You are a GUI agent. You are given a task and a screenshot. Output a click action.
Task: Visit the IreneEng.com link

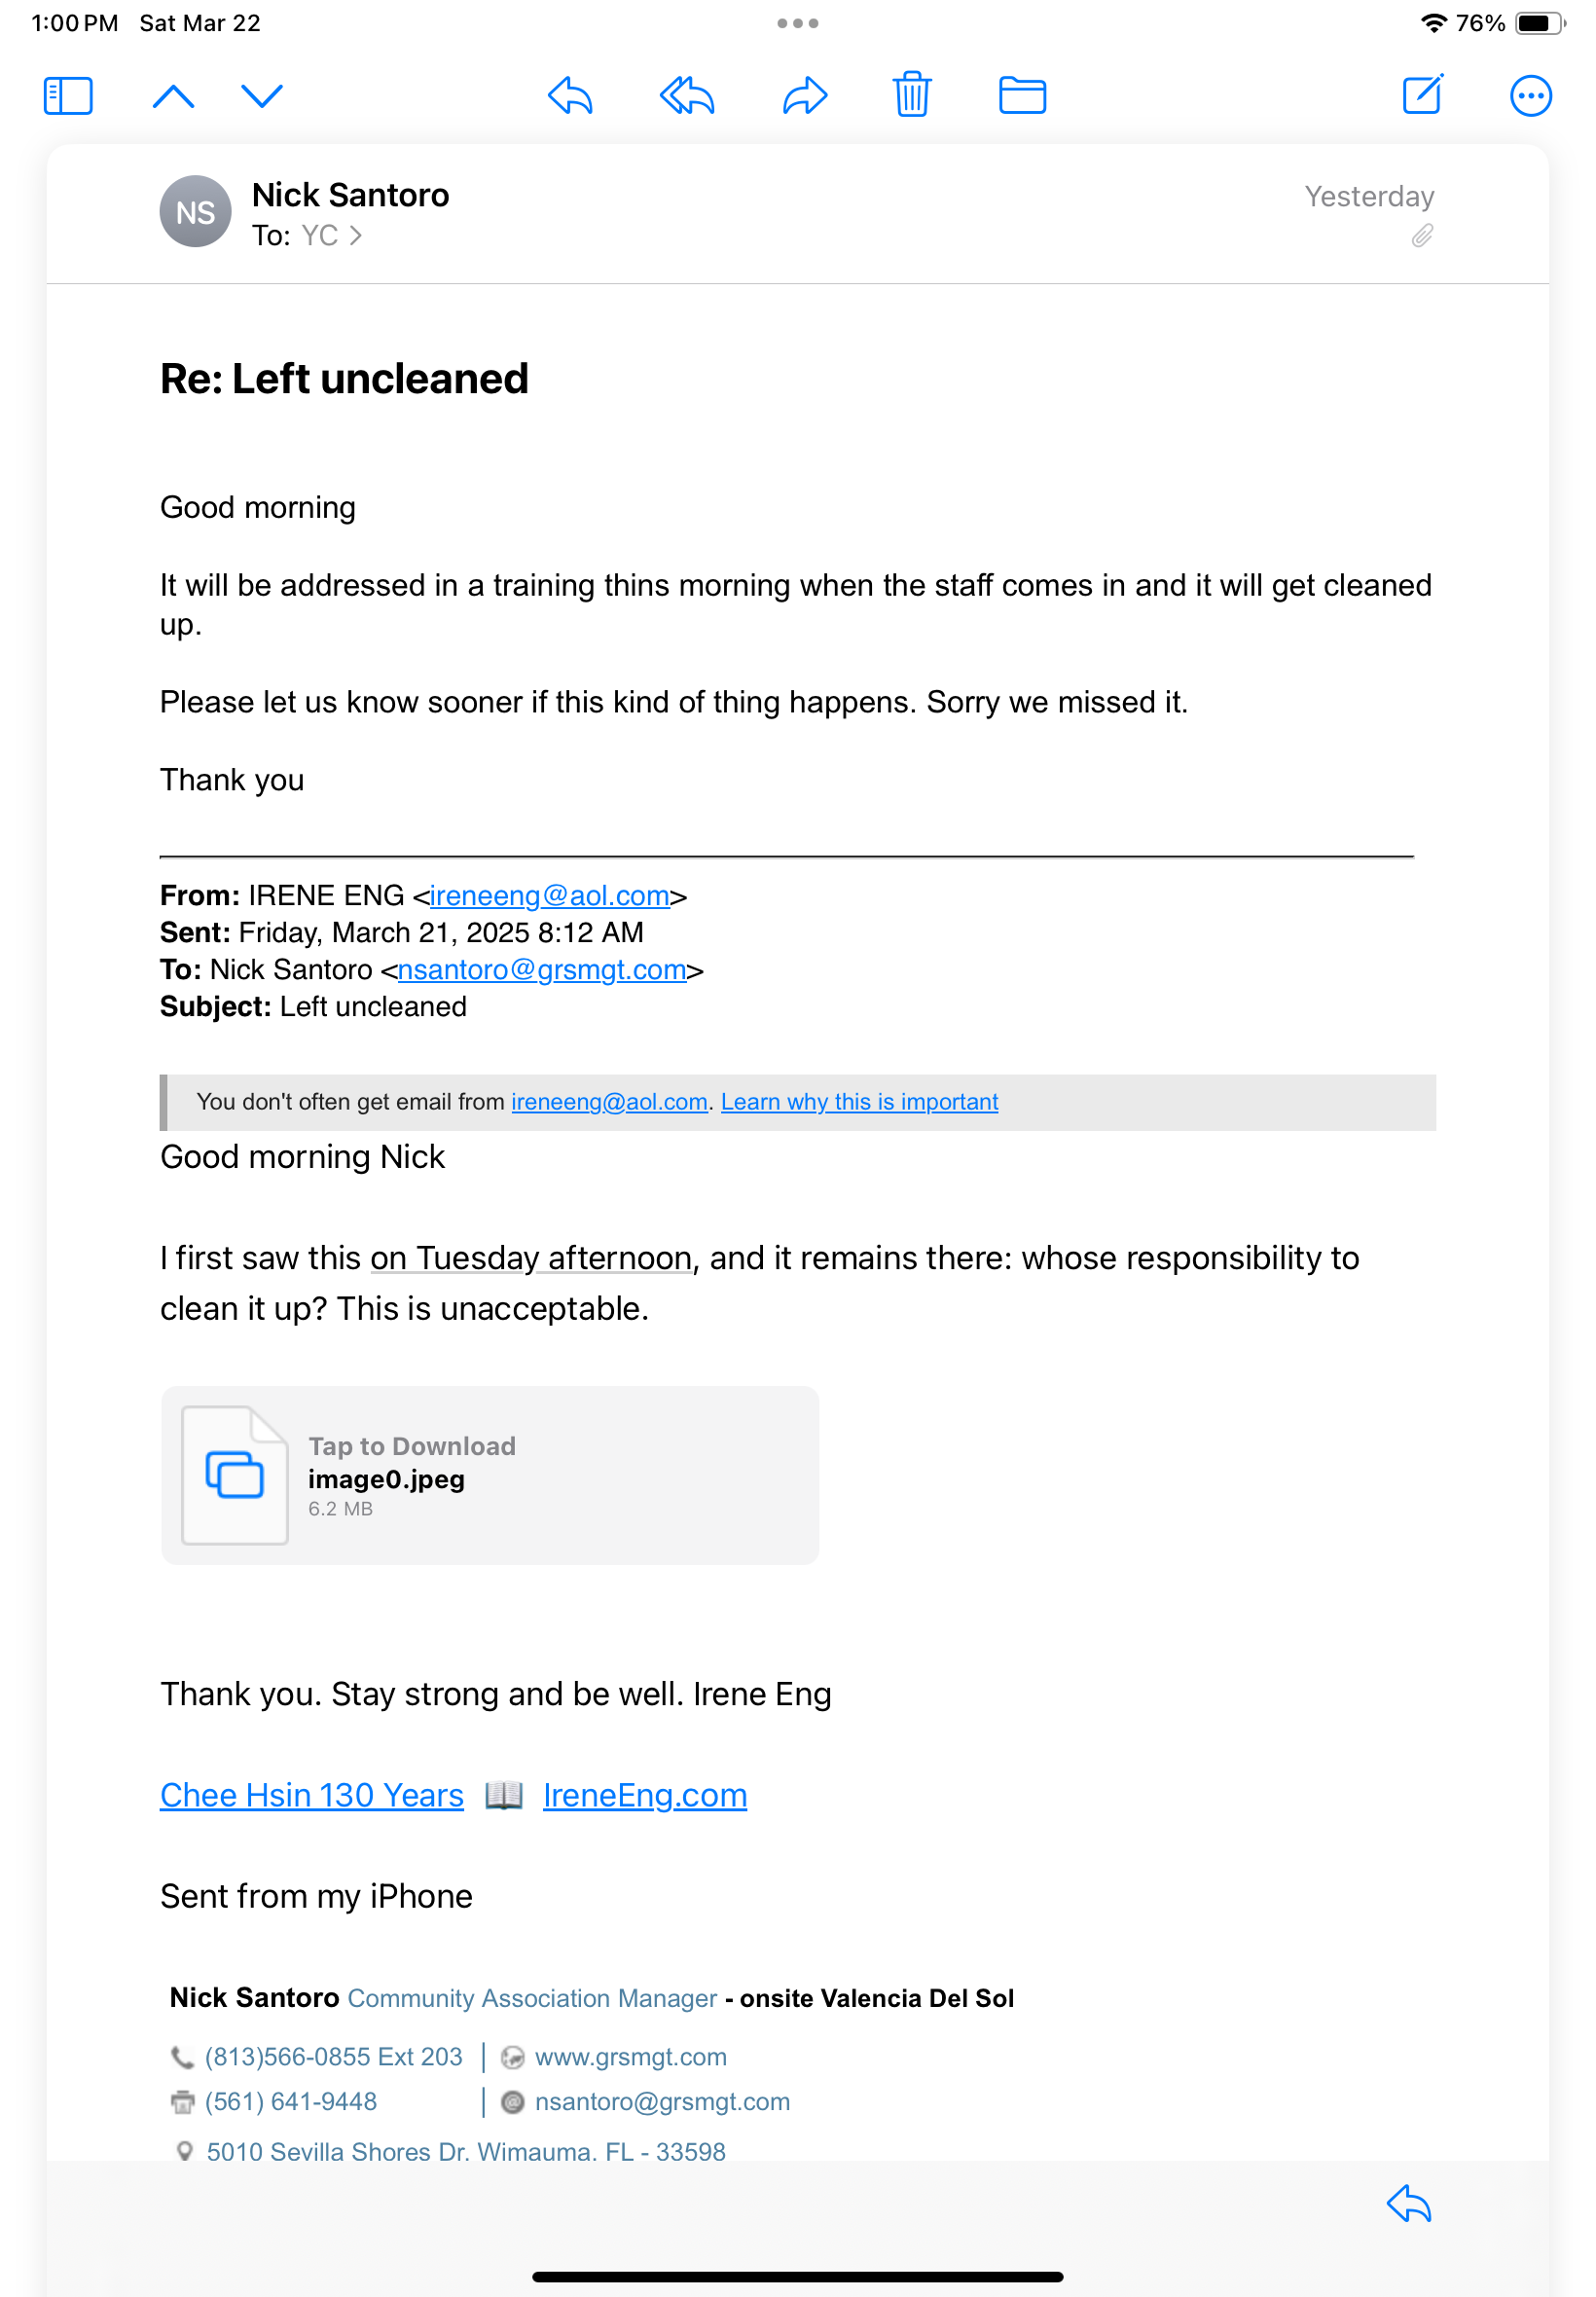coord(645,1795)
